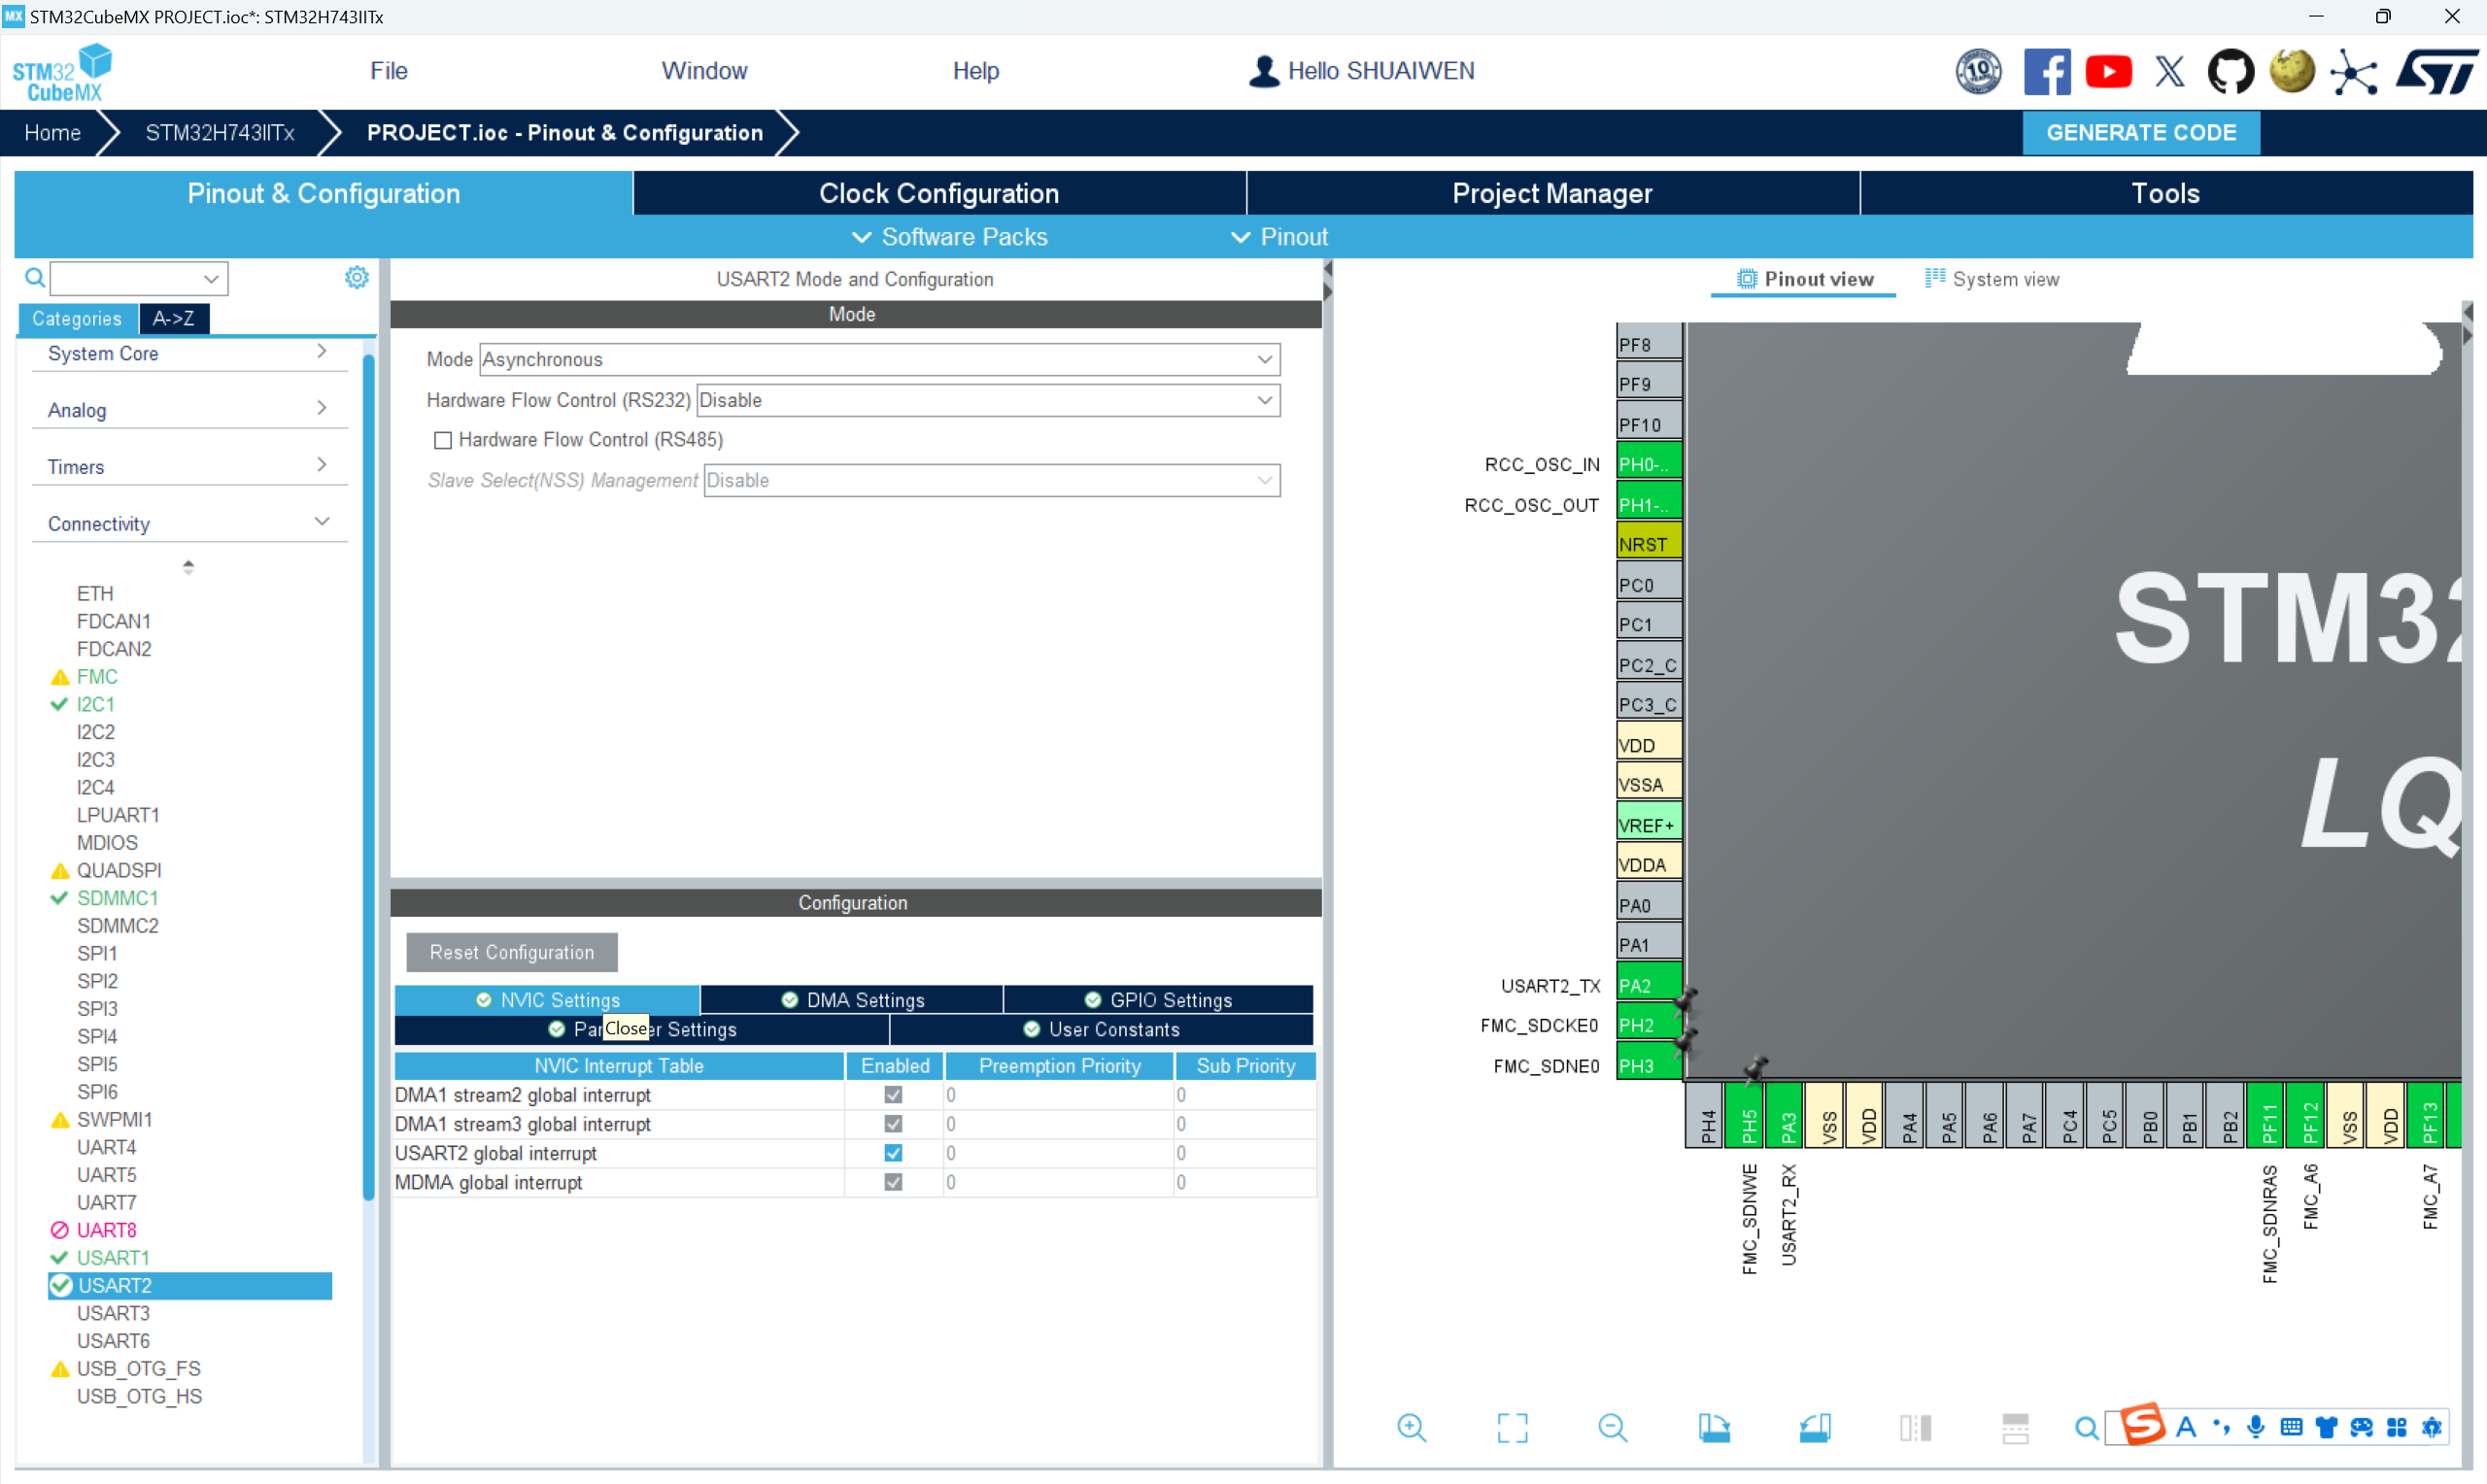Switch to Project Manager tab
This screenshot has height=1484, width=2487.
(x=1552, y=193)
